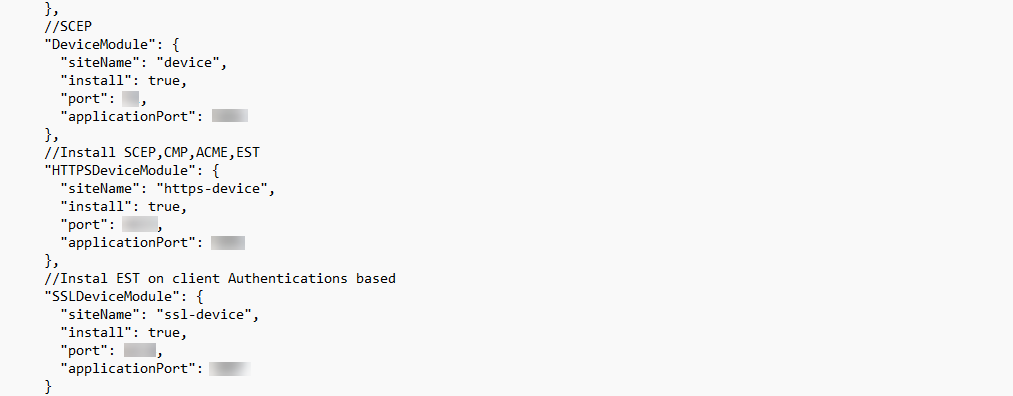Click the //Install SCEP,CMP,ACME,EST comment
Image resolution: width=1013 pixels, height=396 pixels.
click(x=152, y=153)
